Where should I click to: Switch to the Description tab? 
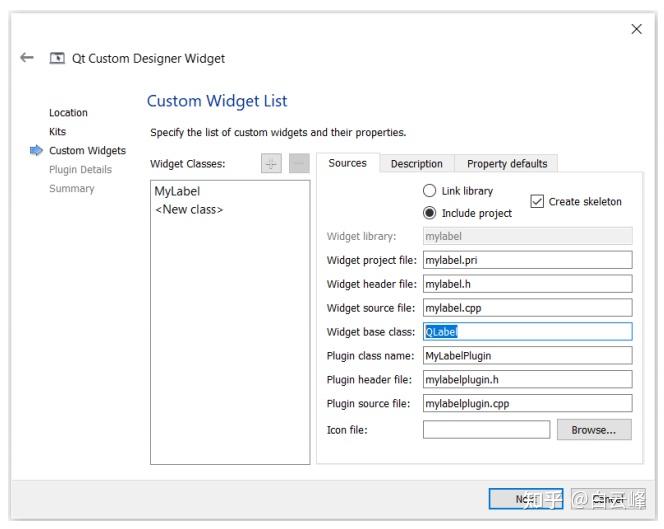pos(416,164)
